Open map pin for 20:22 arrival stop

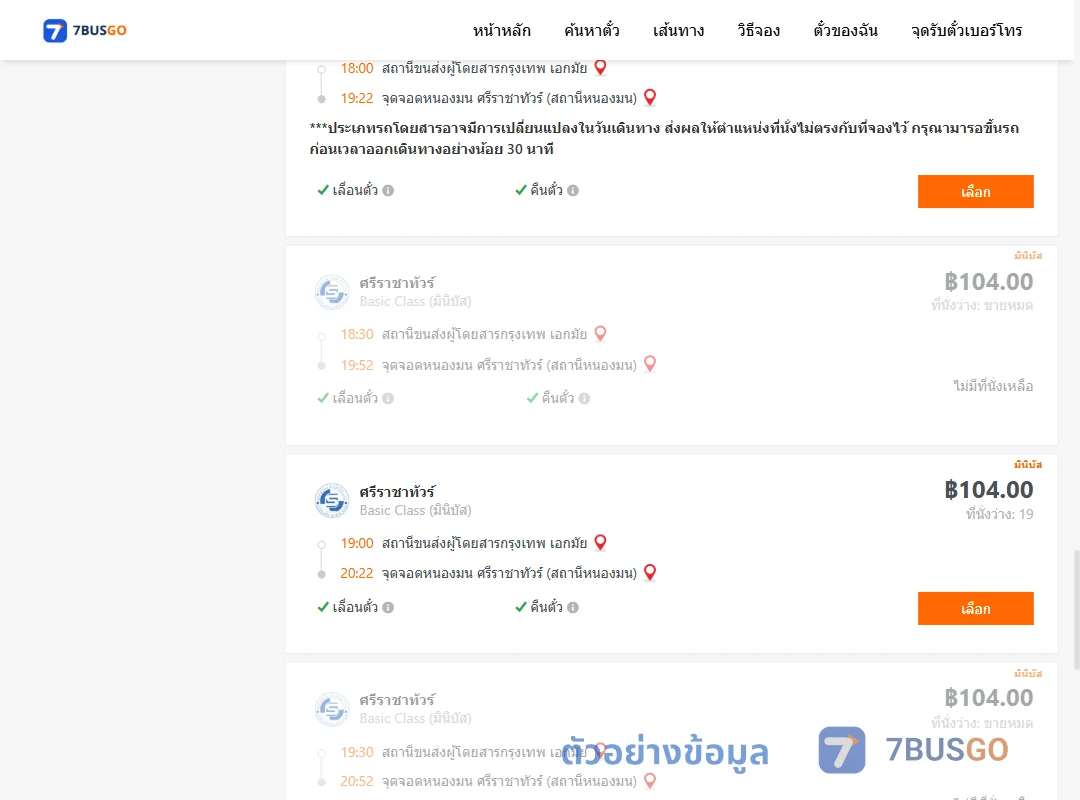(650, 573)
